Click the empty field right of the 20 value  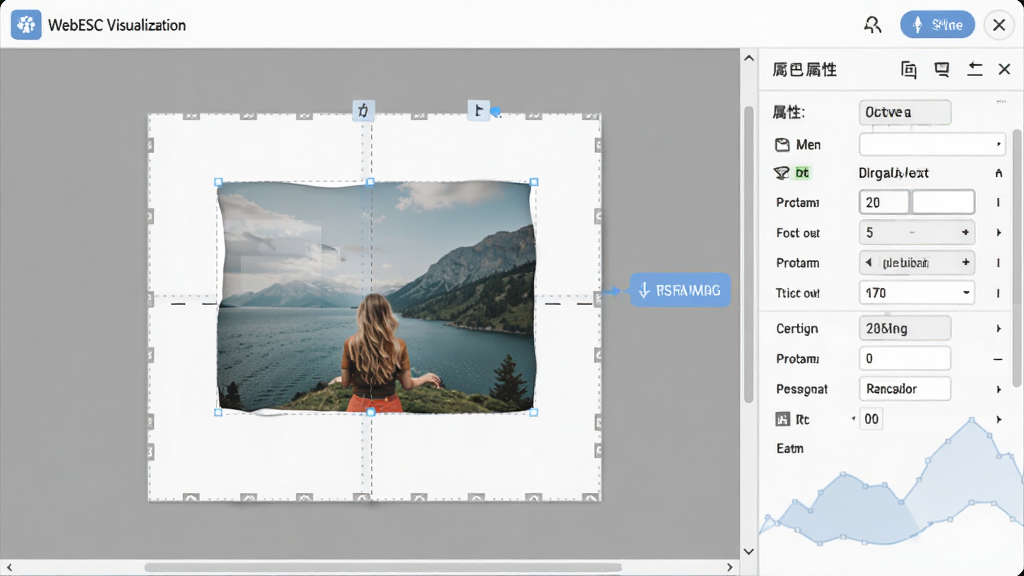(x=943, y=202)
